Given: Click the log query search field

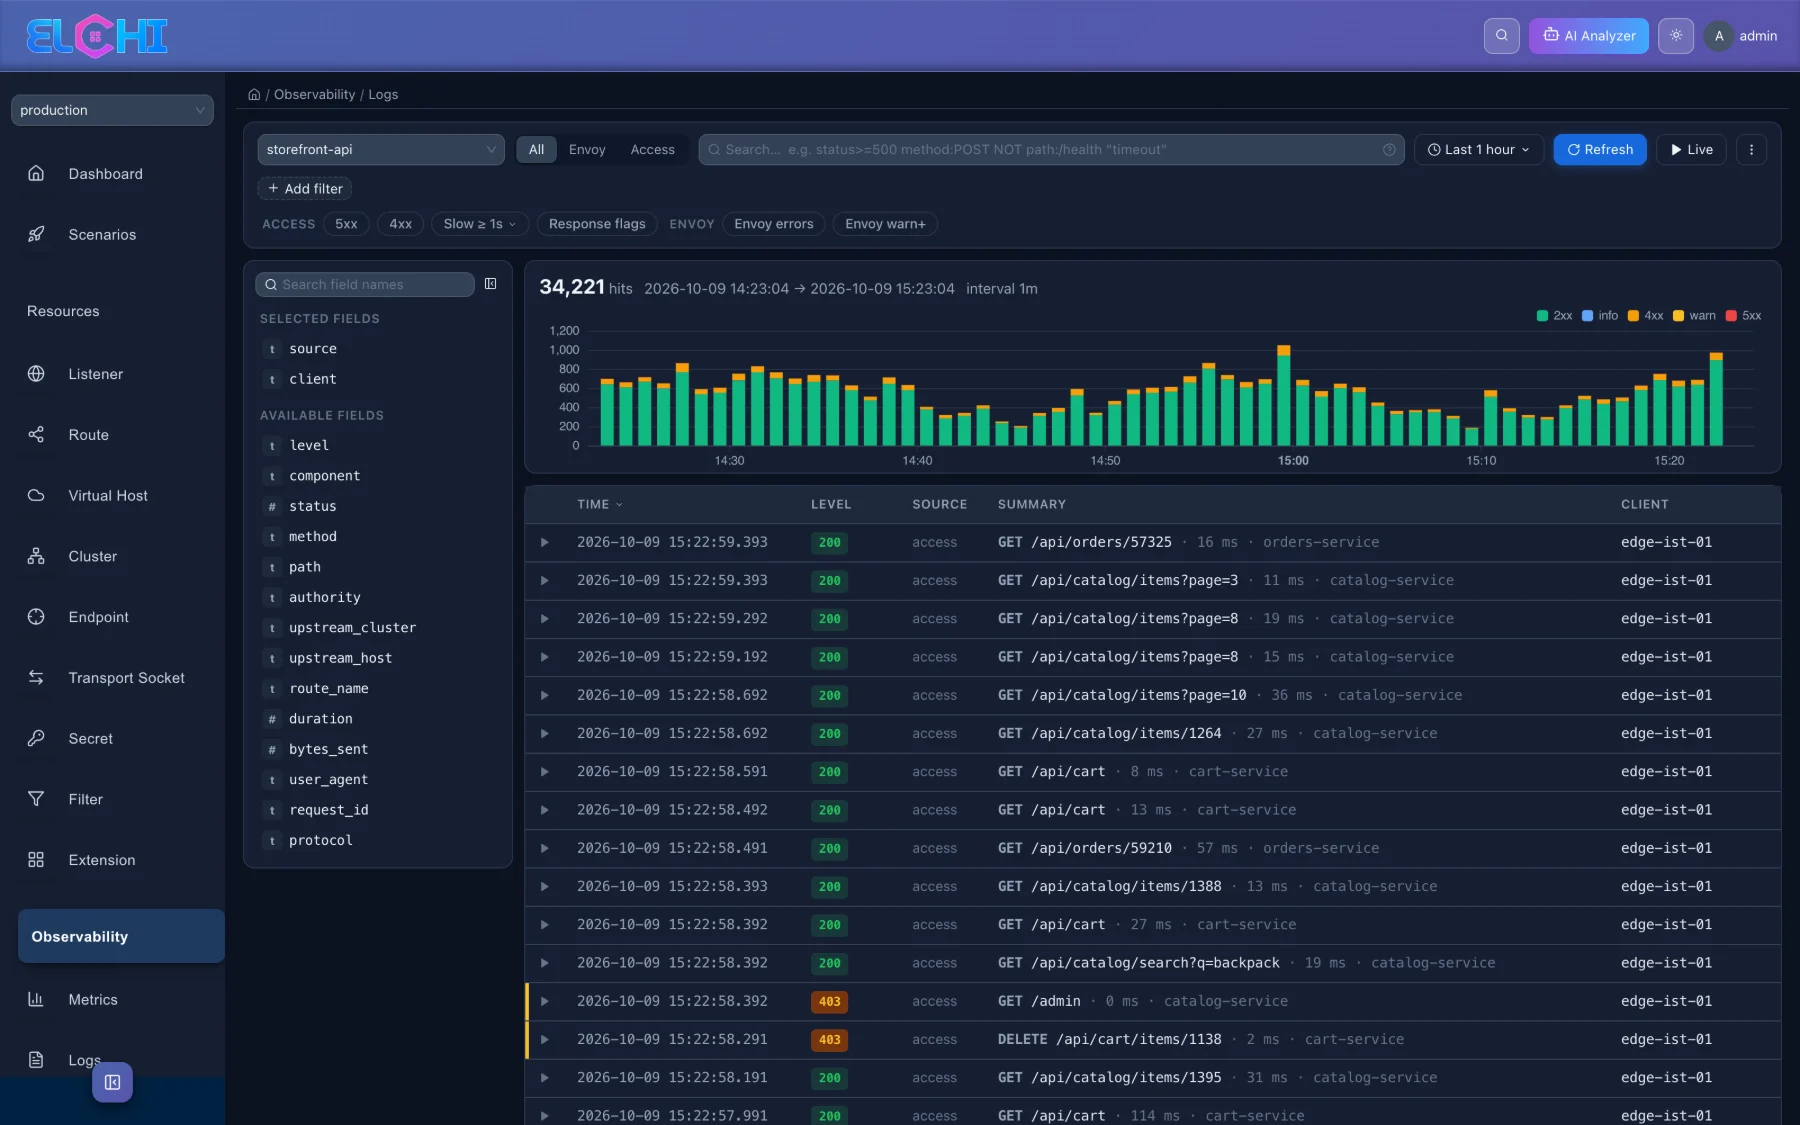Looking at the screenshot, I should pyautogui.click(x=1051, y=150).
